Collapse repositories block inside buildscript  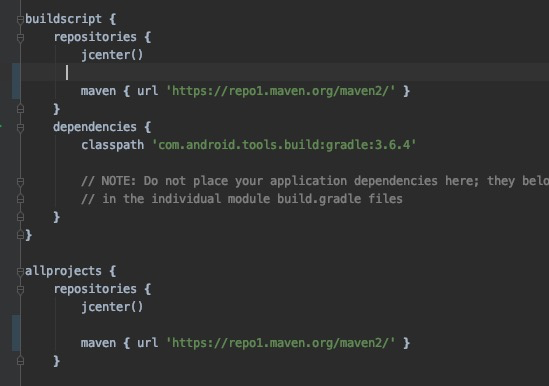[20, 37]
